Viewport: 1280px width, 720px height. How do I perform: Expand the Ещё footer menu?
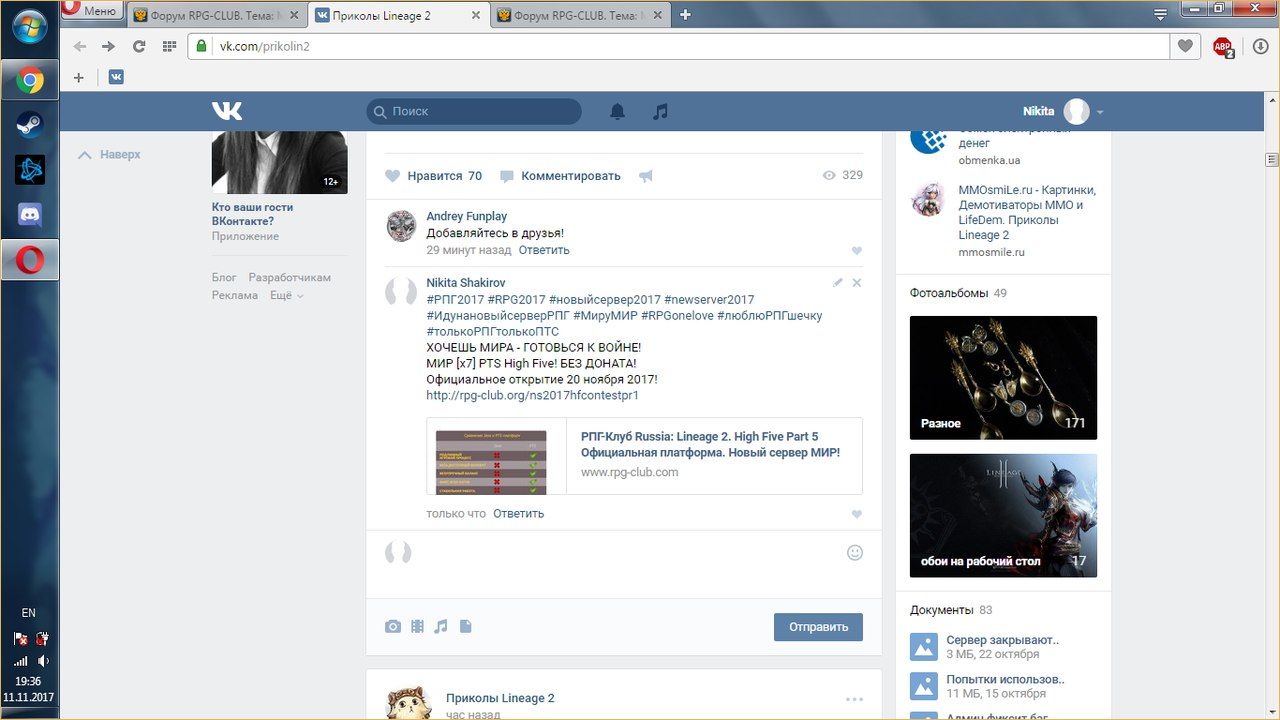[287, 296]
